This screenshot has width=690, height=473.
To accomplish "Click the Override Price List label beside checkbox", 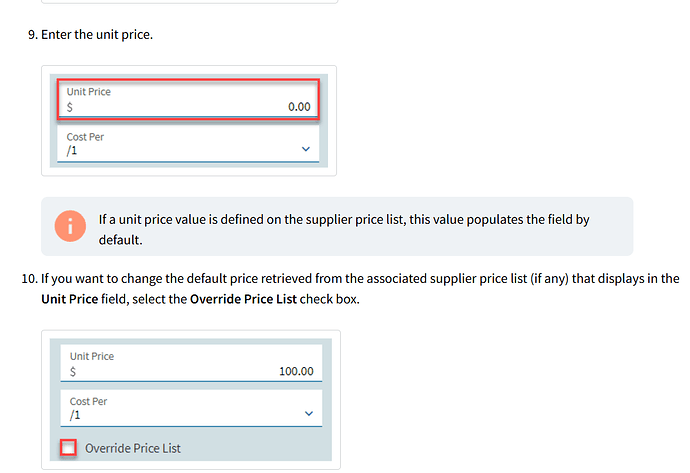I will coord(132,448).
